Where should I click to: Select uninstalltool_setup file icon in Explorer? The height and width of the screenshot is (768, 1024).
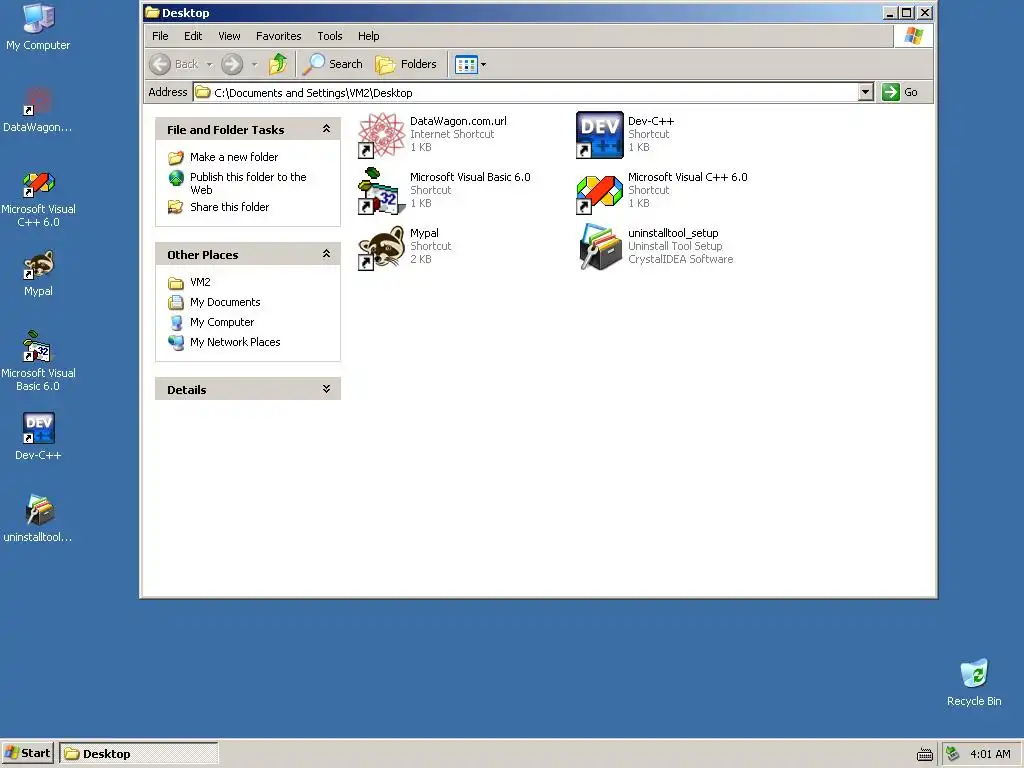click(600, 247)
